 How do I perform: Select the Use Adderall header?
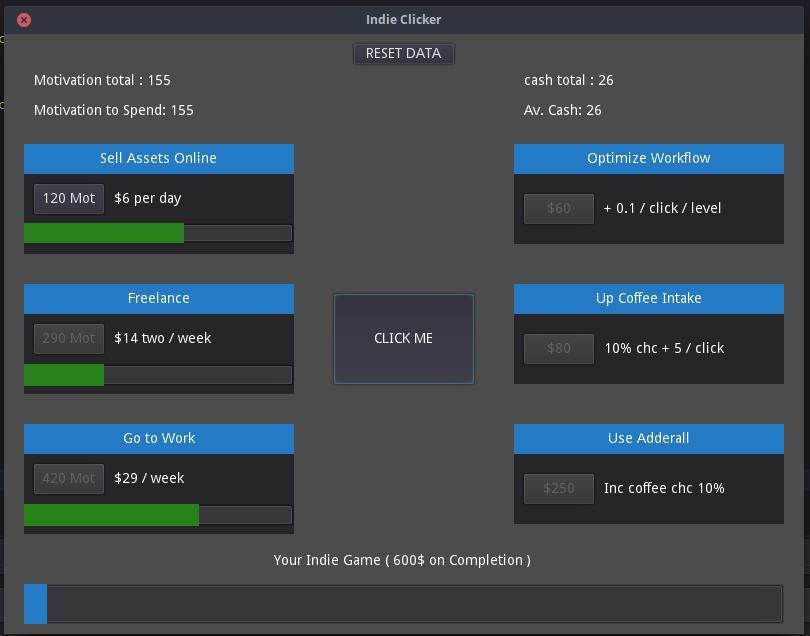[x=649, y=439]
